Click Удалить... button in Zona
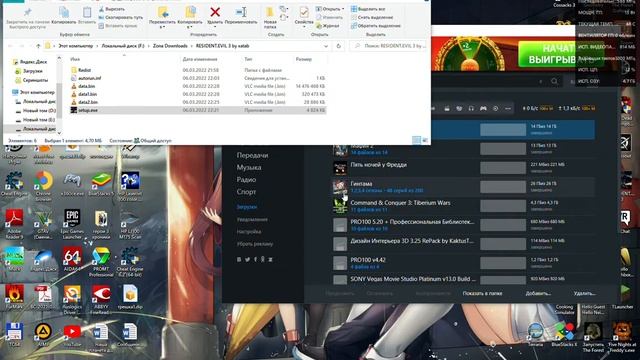The height and width of the screenshot is (360, 640). tap(584, 293)
